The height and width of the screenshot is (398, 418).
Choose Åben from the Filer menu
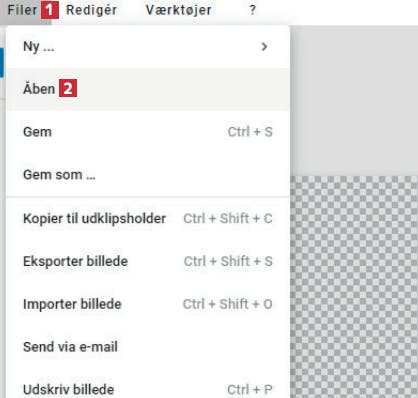pyautogui.click(x=148, y=89)
